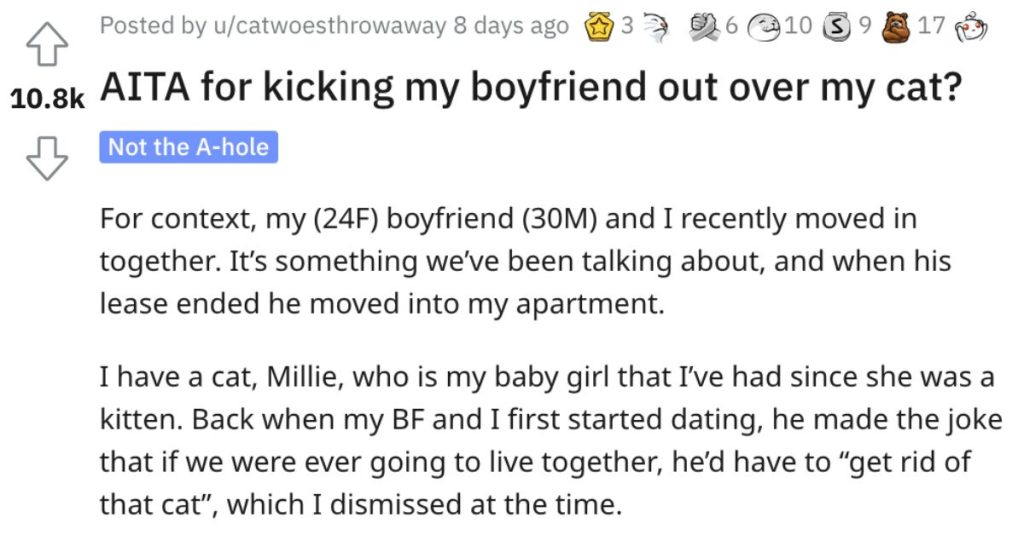Click the first paragraph starting 'For context'
Screen dimensions: 1024x535
click(525, 261)
